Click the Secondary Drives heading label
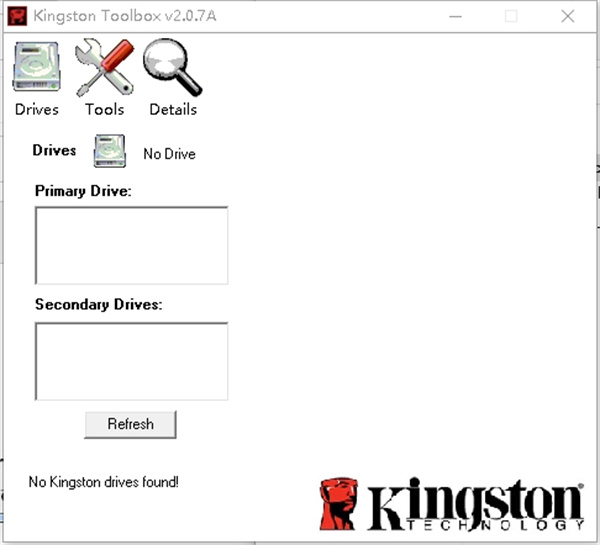The width and height of the screenshot is (600, 545). coord(98,304)
